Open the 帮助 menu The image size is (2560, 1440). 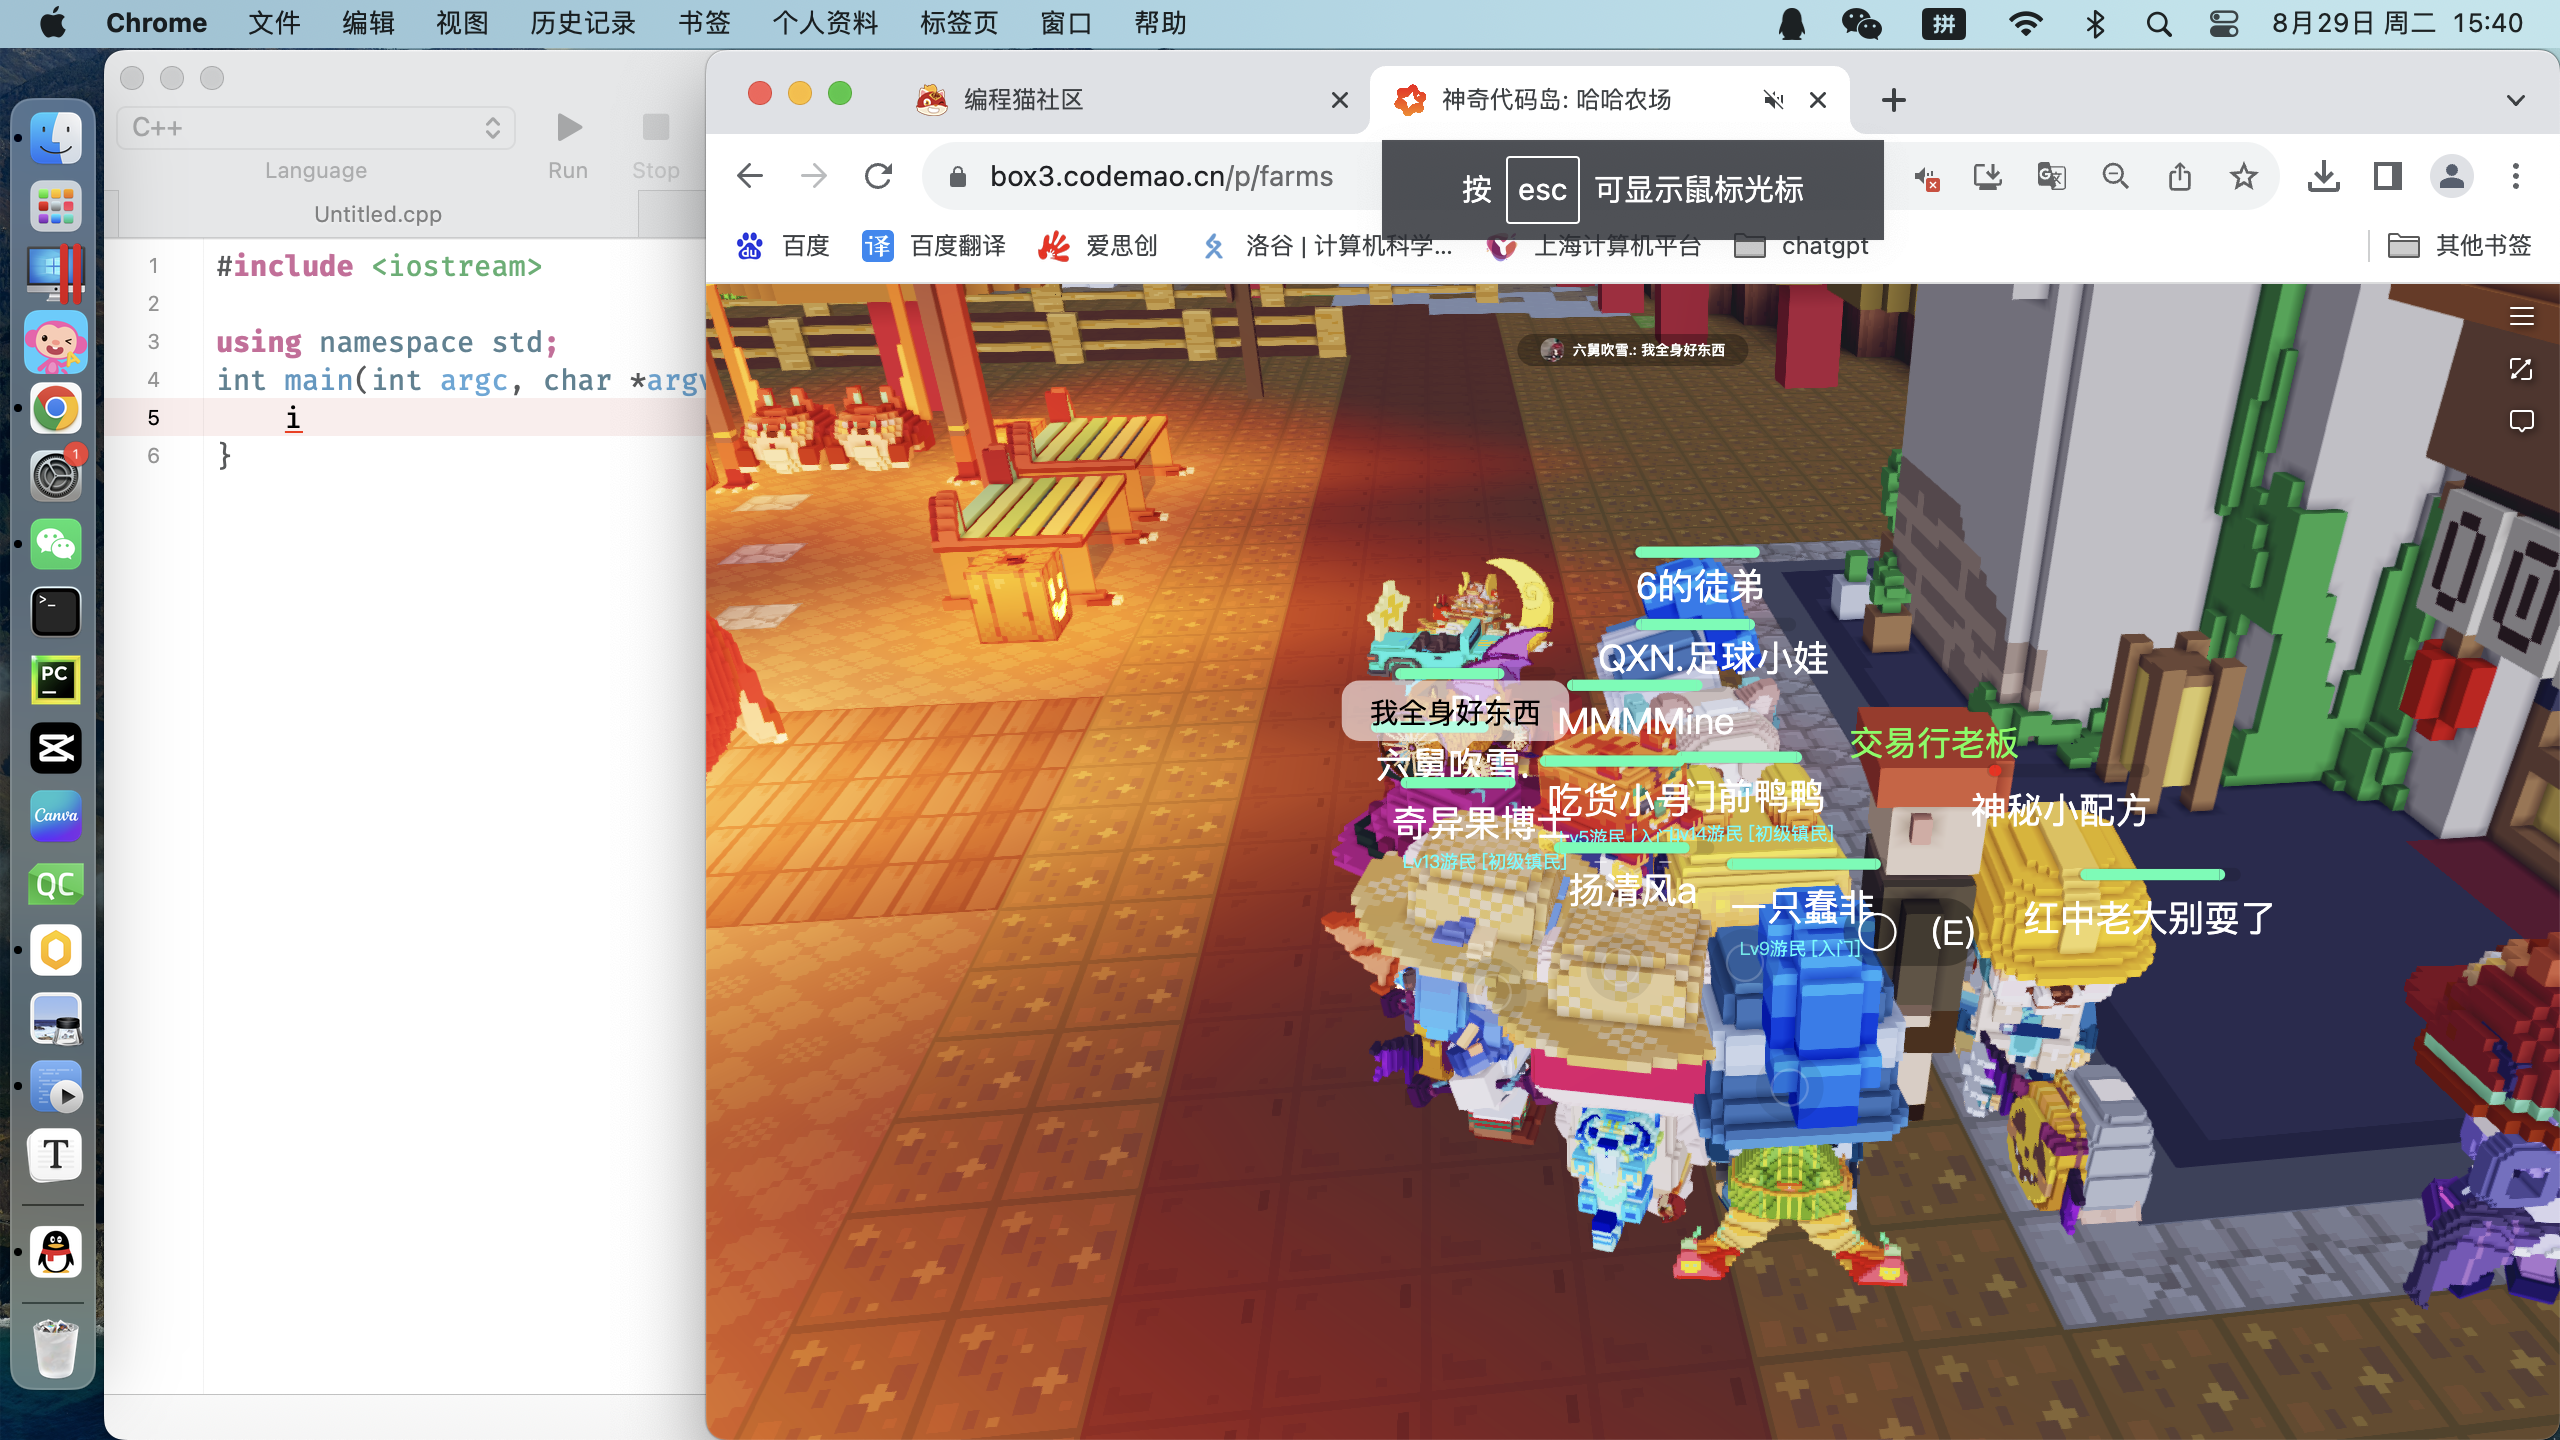pos(1160,23)
